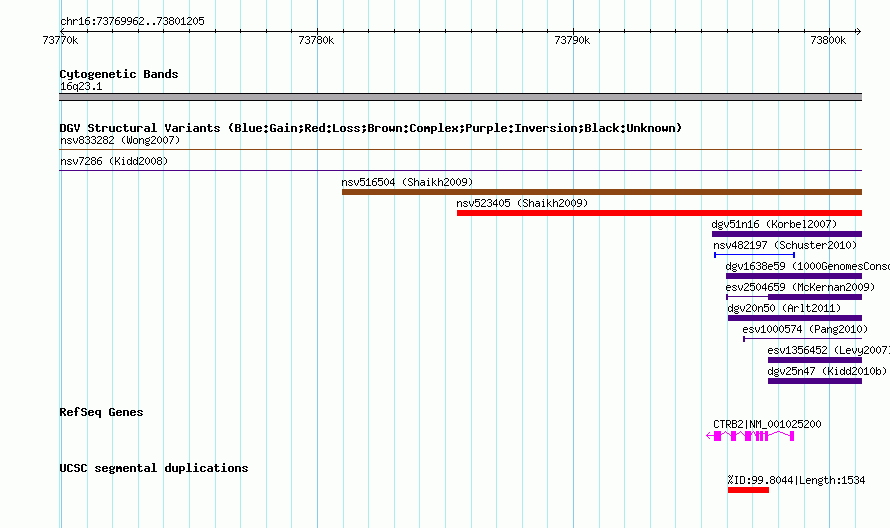Open the esv1356452 label
Screen dimensions: 890x528
pos(829,350)
